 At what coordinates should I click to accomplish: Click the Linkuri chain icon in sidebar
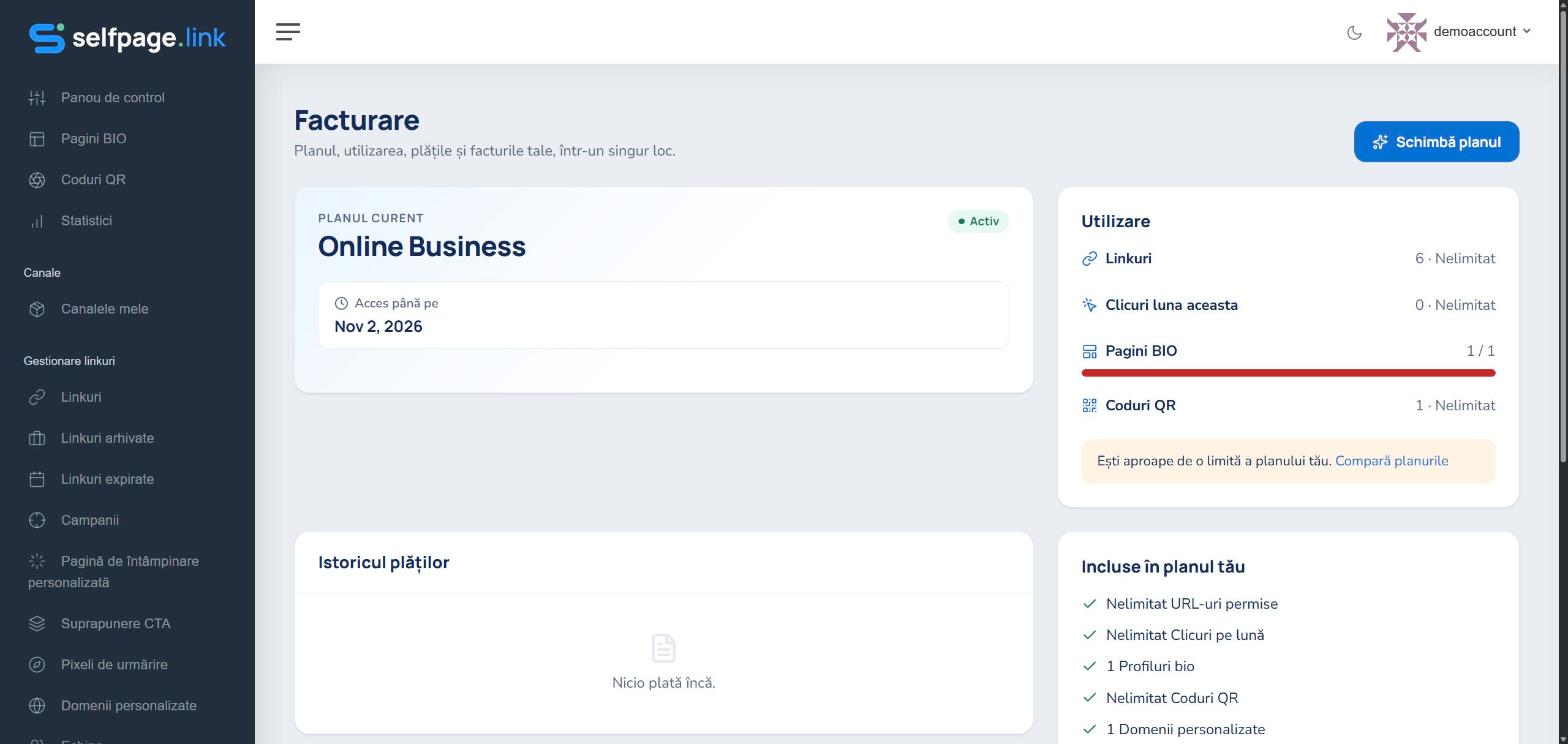pyautogui.click(x=37, y=397)
